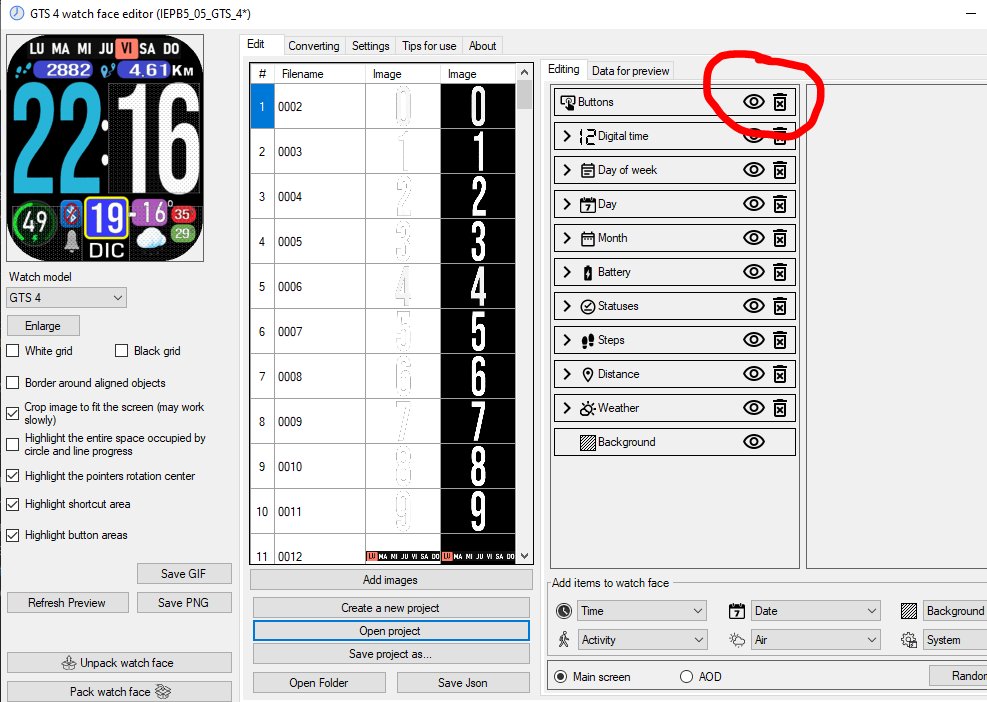Click the Statuses checkmark icon

click(587, 306)
